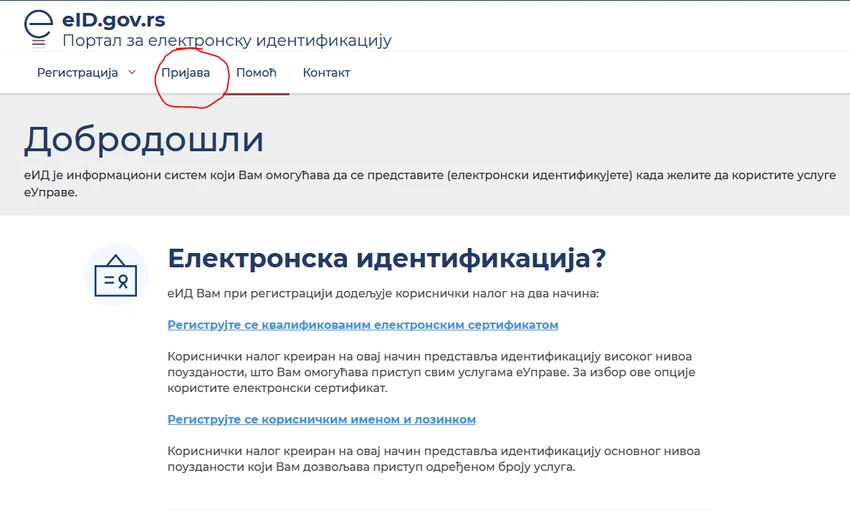Click the eID.gov.rs site title
Screen dimensions: 850x511
click(x=114, y=20)
